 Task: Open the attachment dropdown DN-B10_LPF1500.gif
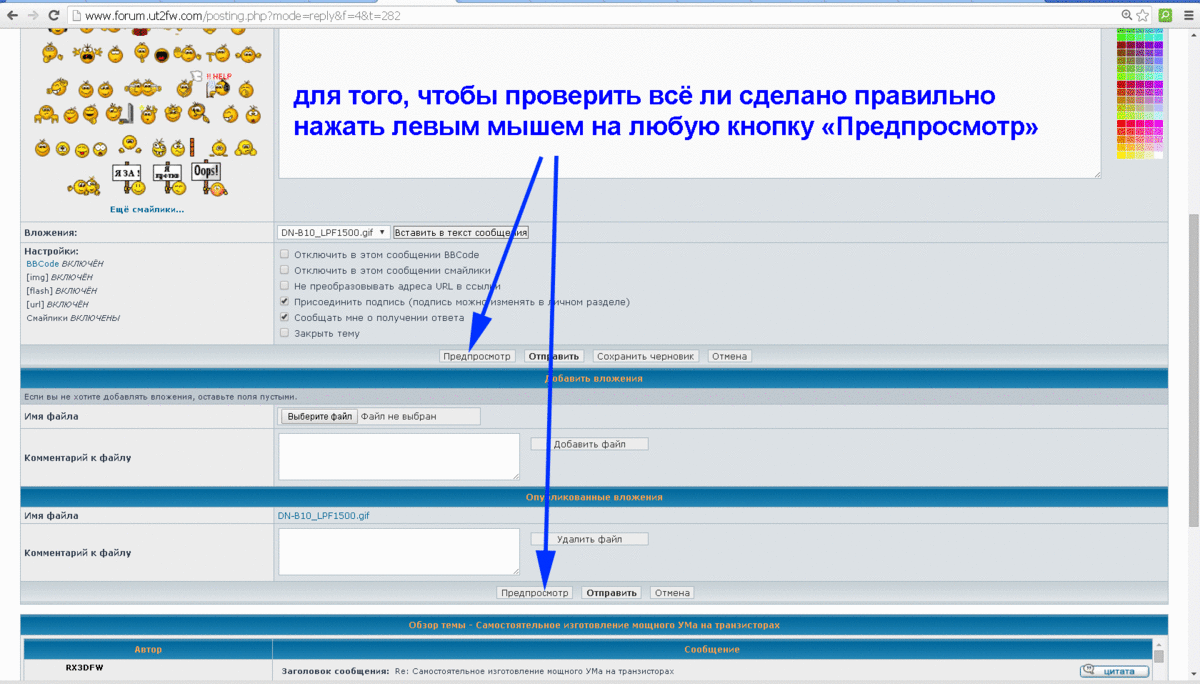[x=333, y=232]
